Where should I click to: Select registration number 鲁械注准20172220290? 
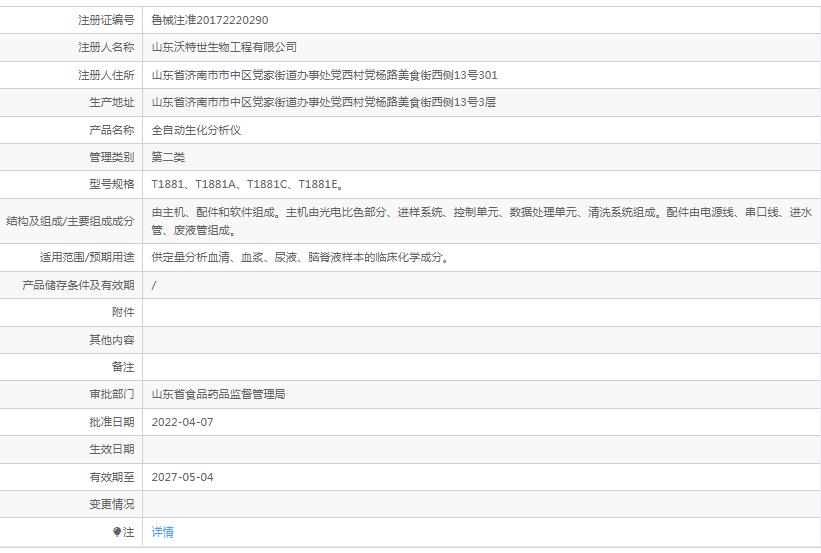point(209,20)
